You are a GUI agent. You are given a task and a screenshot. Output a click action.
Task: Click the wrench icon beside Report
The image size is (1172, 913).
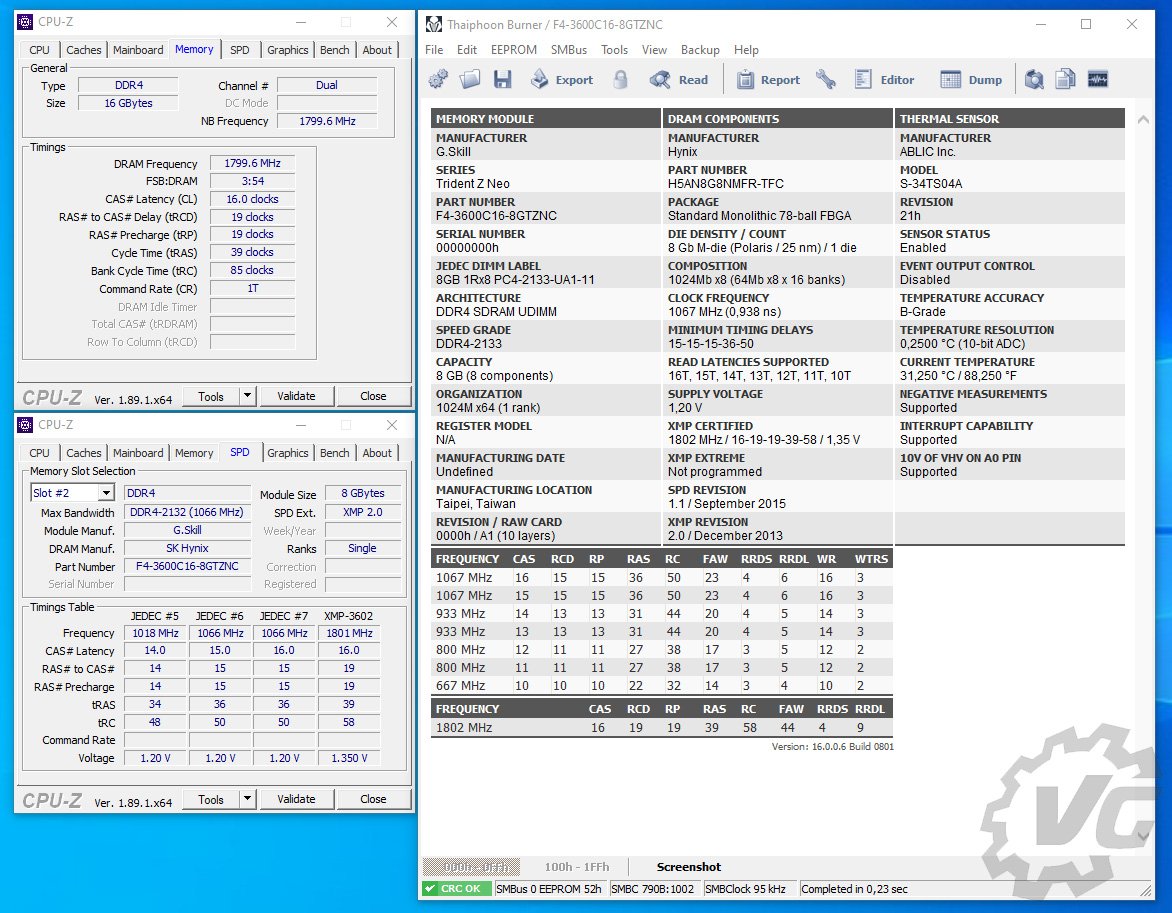pyautogui.click(x=825, y=80)
